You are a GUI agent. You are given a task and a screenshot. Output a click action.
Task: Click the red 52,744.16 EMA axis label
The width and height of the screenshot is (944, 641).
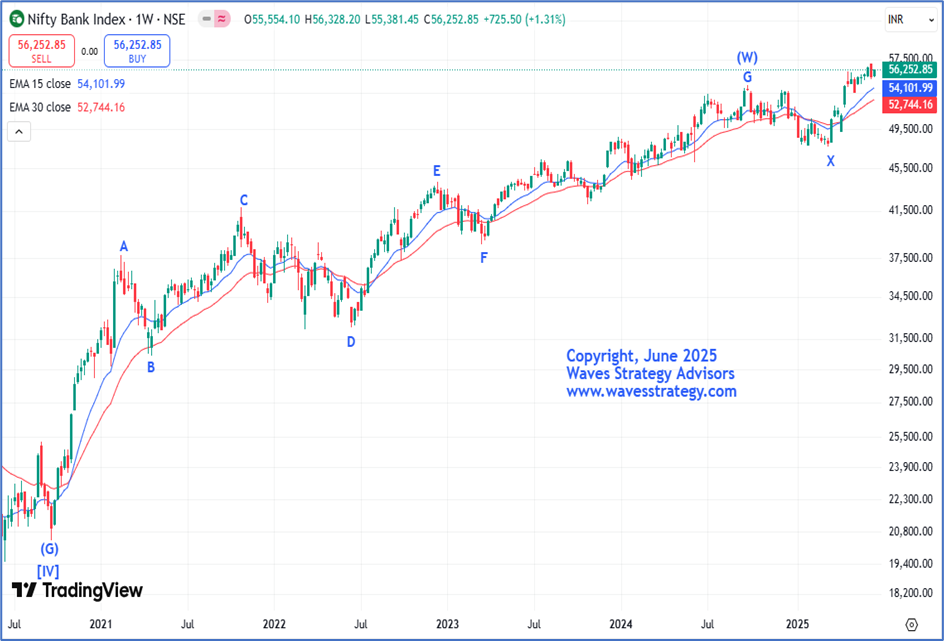(910, 105)
